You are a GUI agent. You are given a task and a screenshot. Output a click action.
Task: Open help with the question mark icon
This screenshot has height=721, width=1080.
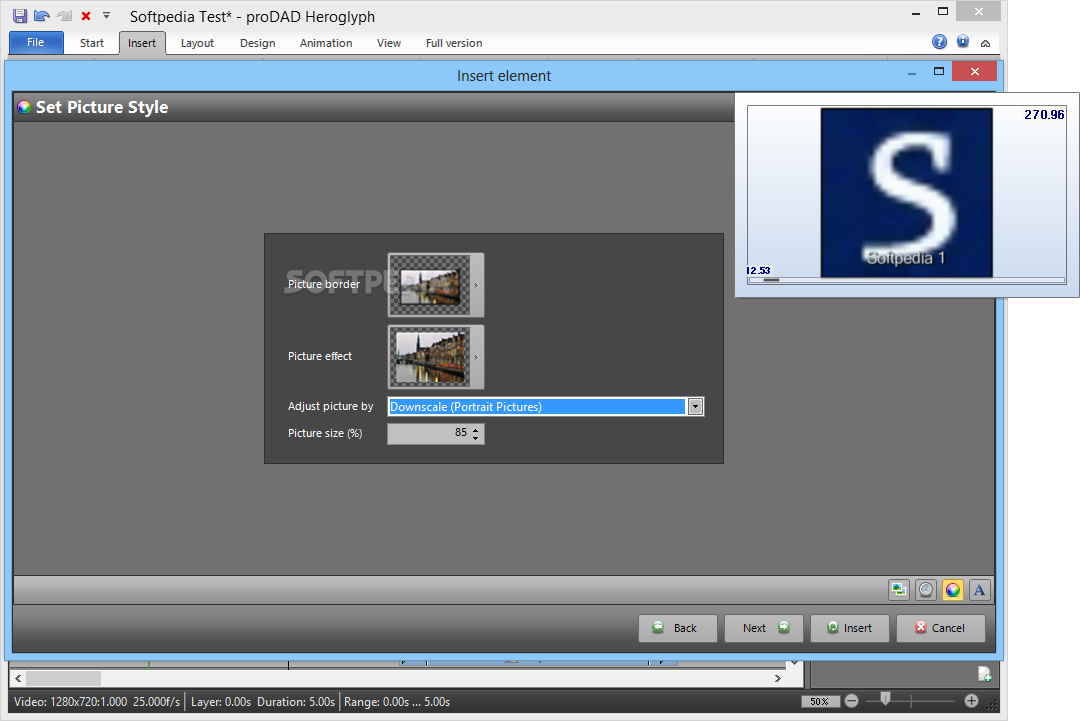tap(939, 42)
